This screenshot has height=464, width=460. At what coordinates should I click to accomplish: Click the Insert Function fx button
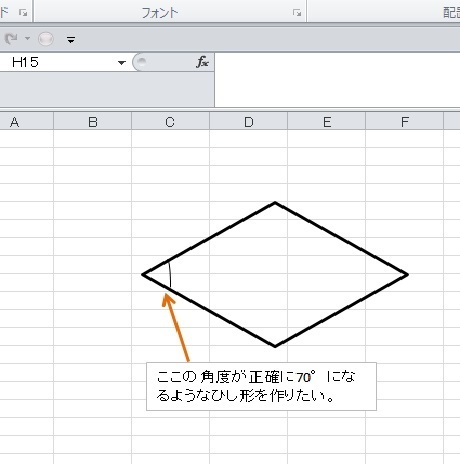(x=202, y=62)
